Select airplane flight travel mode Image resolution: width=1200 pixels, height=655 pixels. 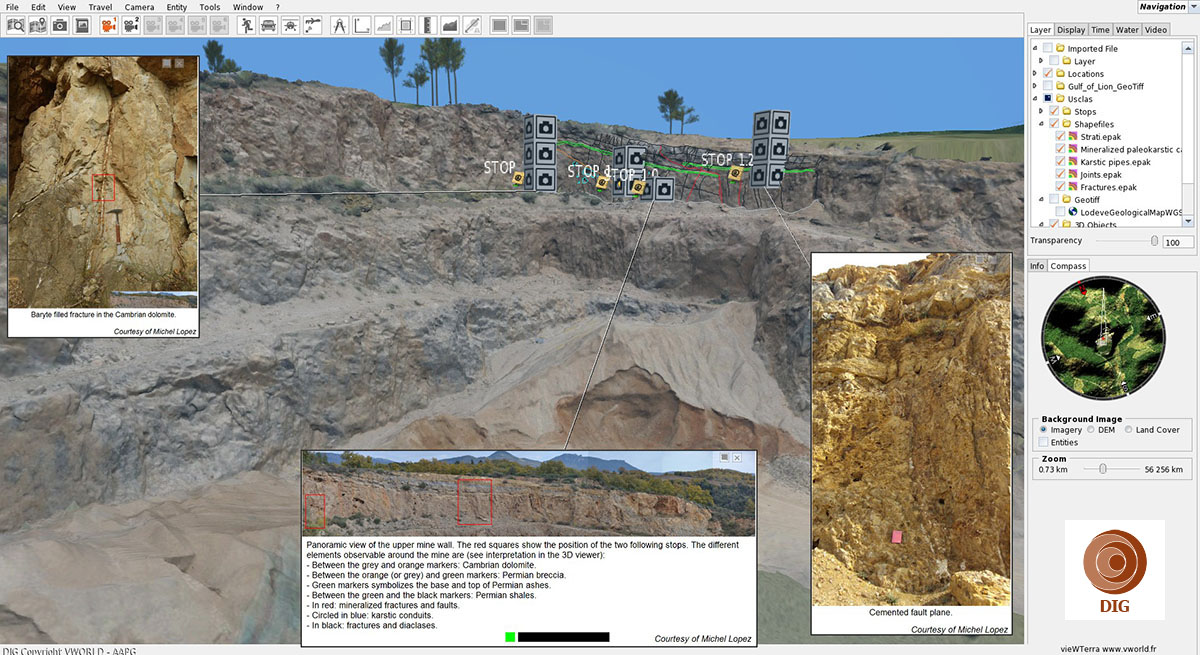290,25
